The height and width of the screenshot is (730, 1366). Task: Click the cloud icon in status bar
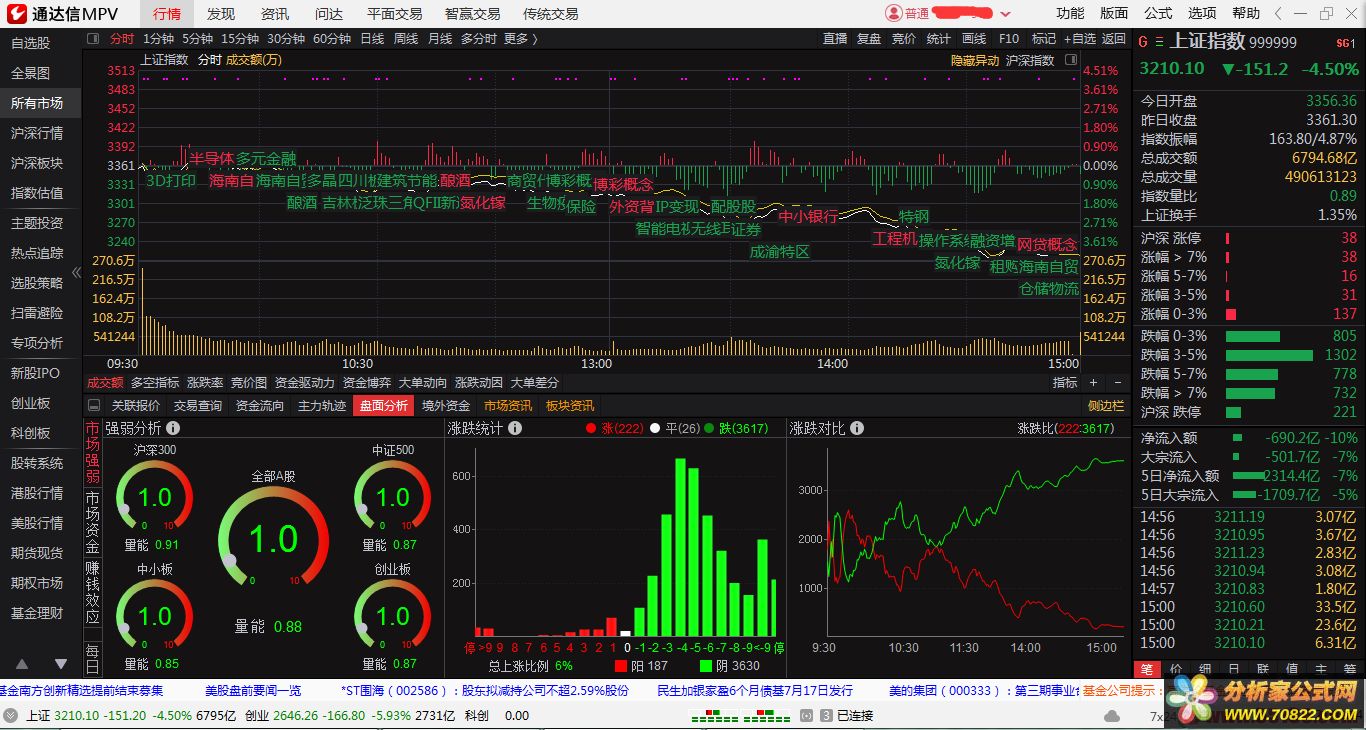[1111, 715]
